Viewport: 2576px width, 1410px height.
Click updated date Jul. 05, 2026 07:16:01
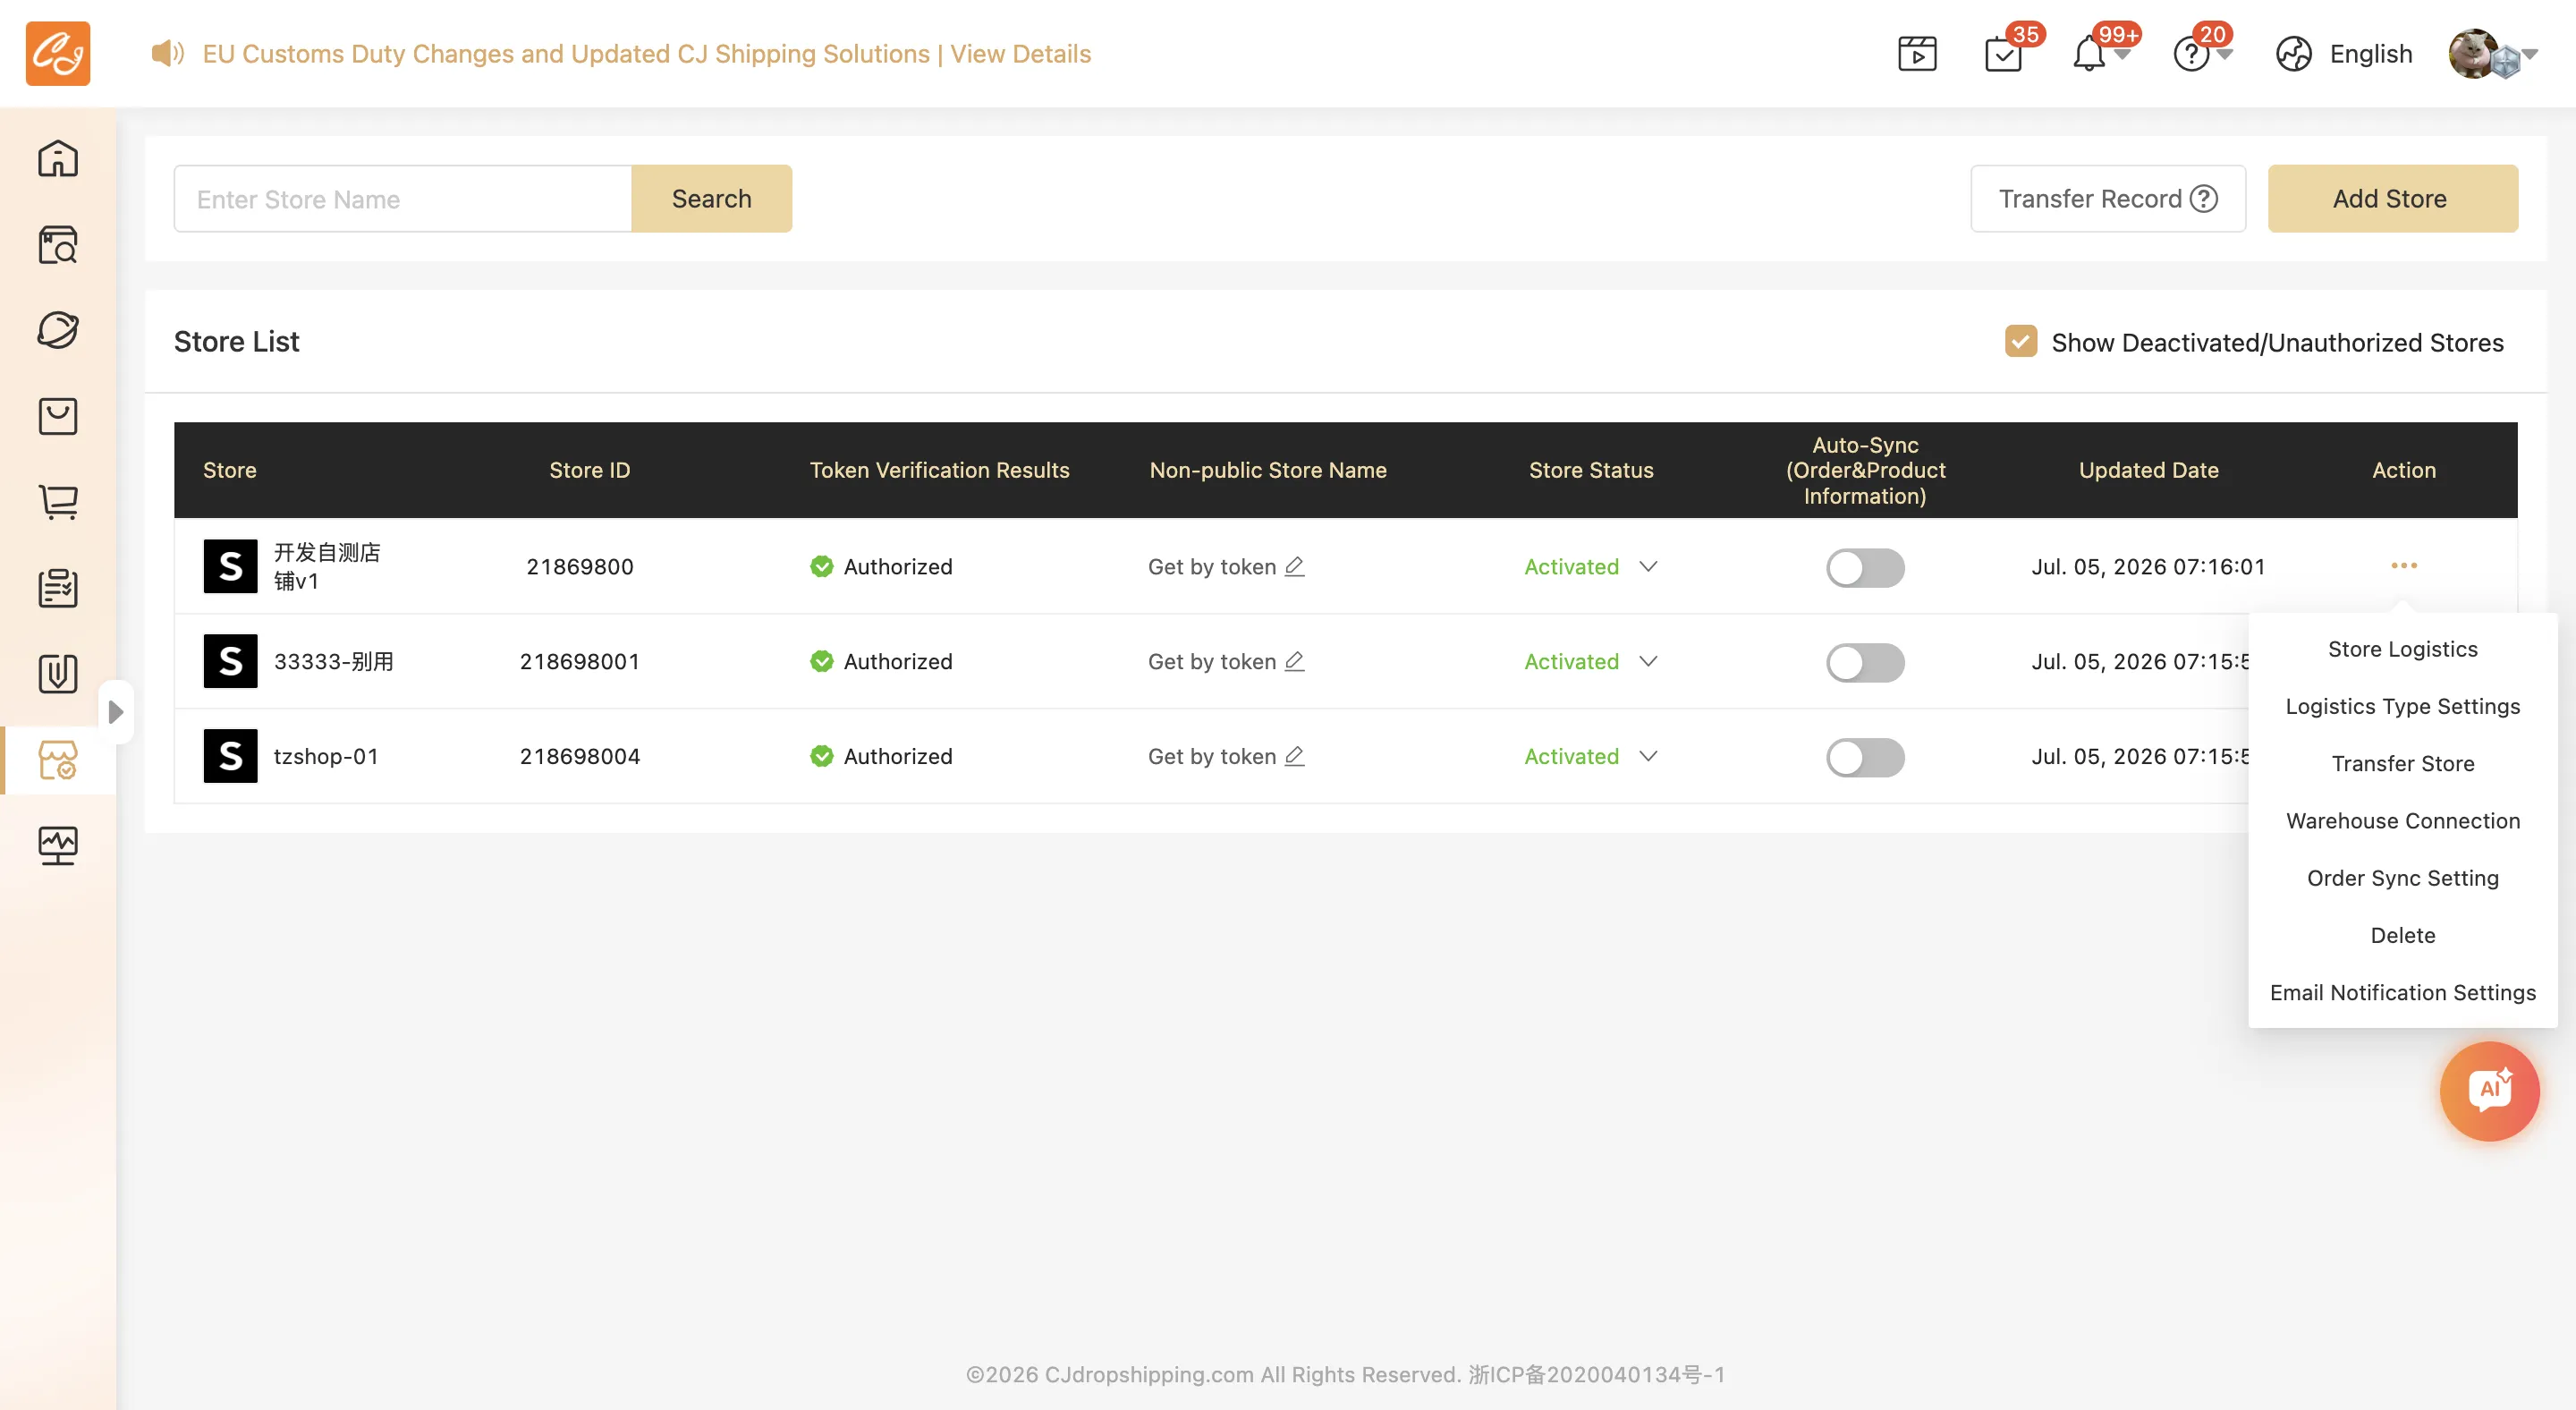tap(2148, 566)
